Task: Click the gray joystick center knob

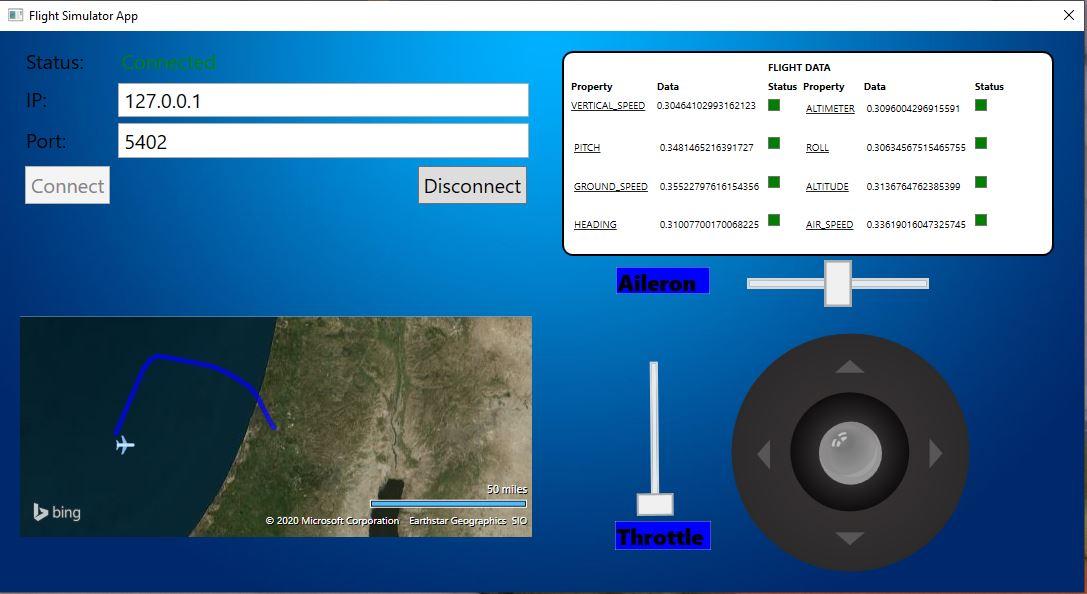Action: click(850, 453)
